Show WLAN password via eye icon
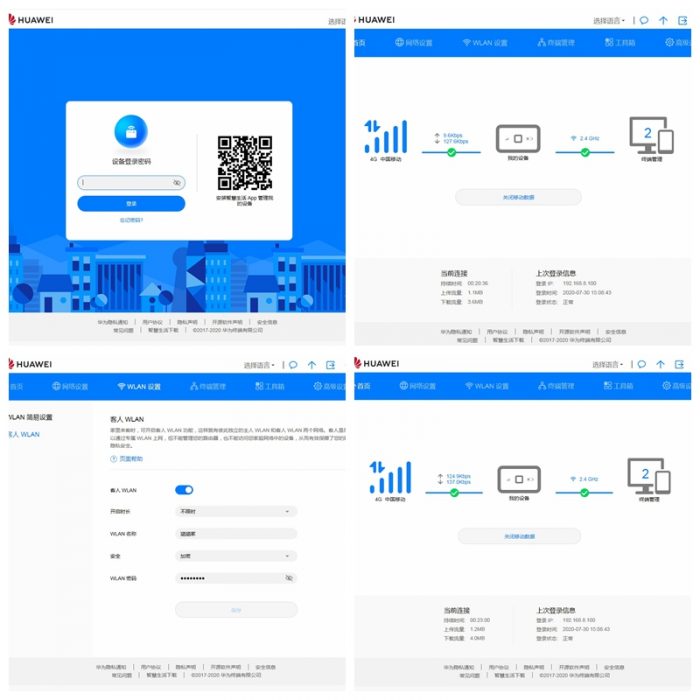 click(289, 578)
